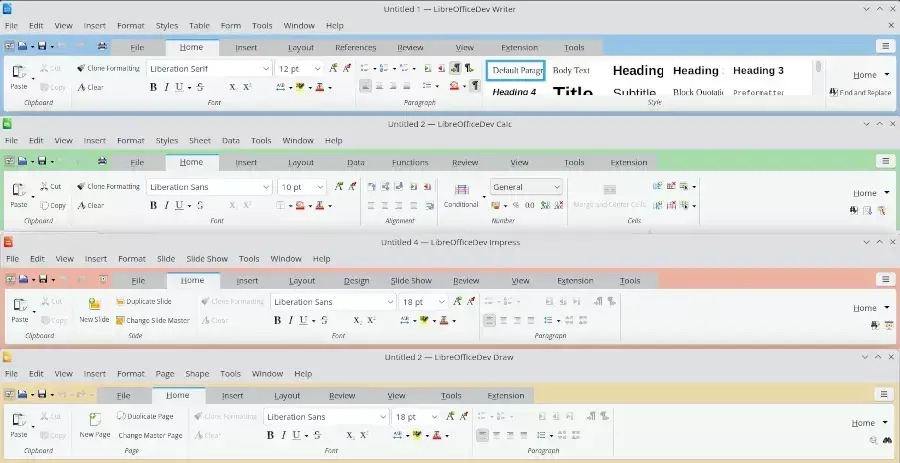900x463 pixels.
Task: Click Draw Paste icon
Action: (x=19, y=419)
